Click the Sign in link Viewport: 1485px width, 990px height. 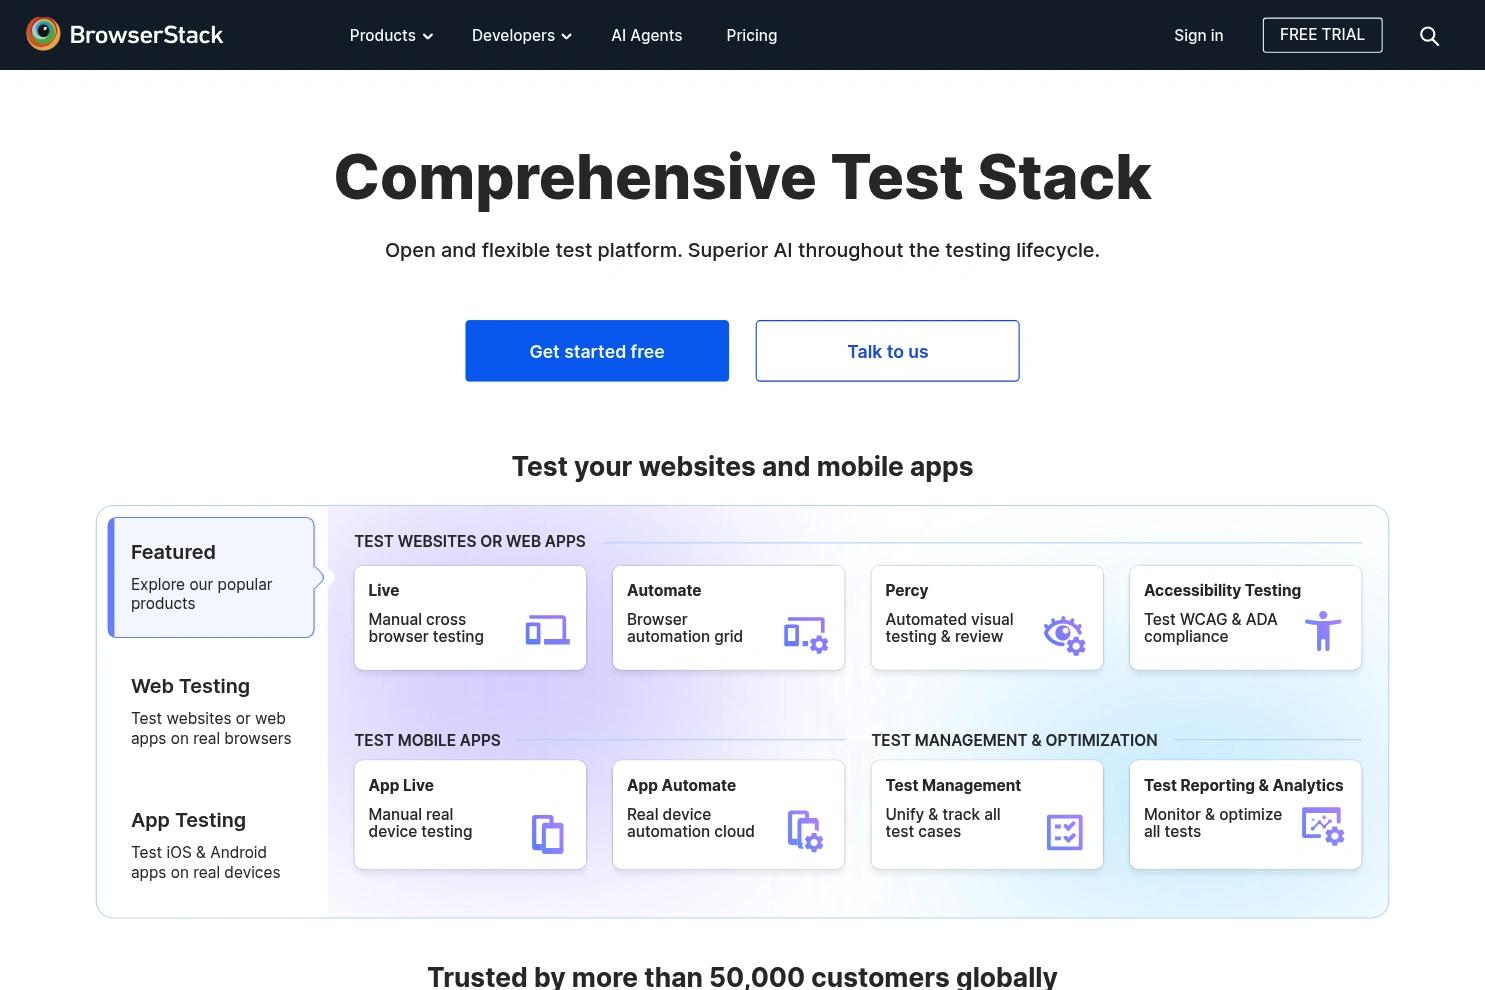click(1198, 35)
